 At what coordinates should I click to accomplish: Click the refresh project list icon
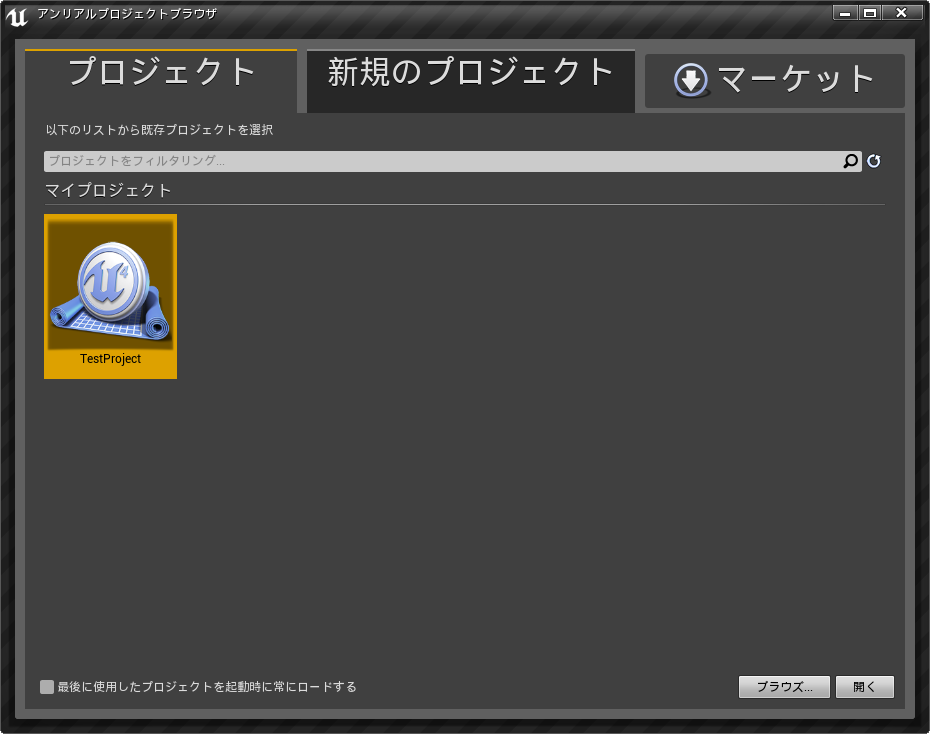click(x=871, y=160)
